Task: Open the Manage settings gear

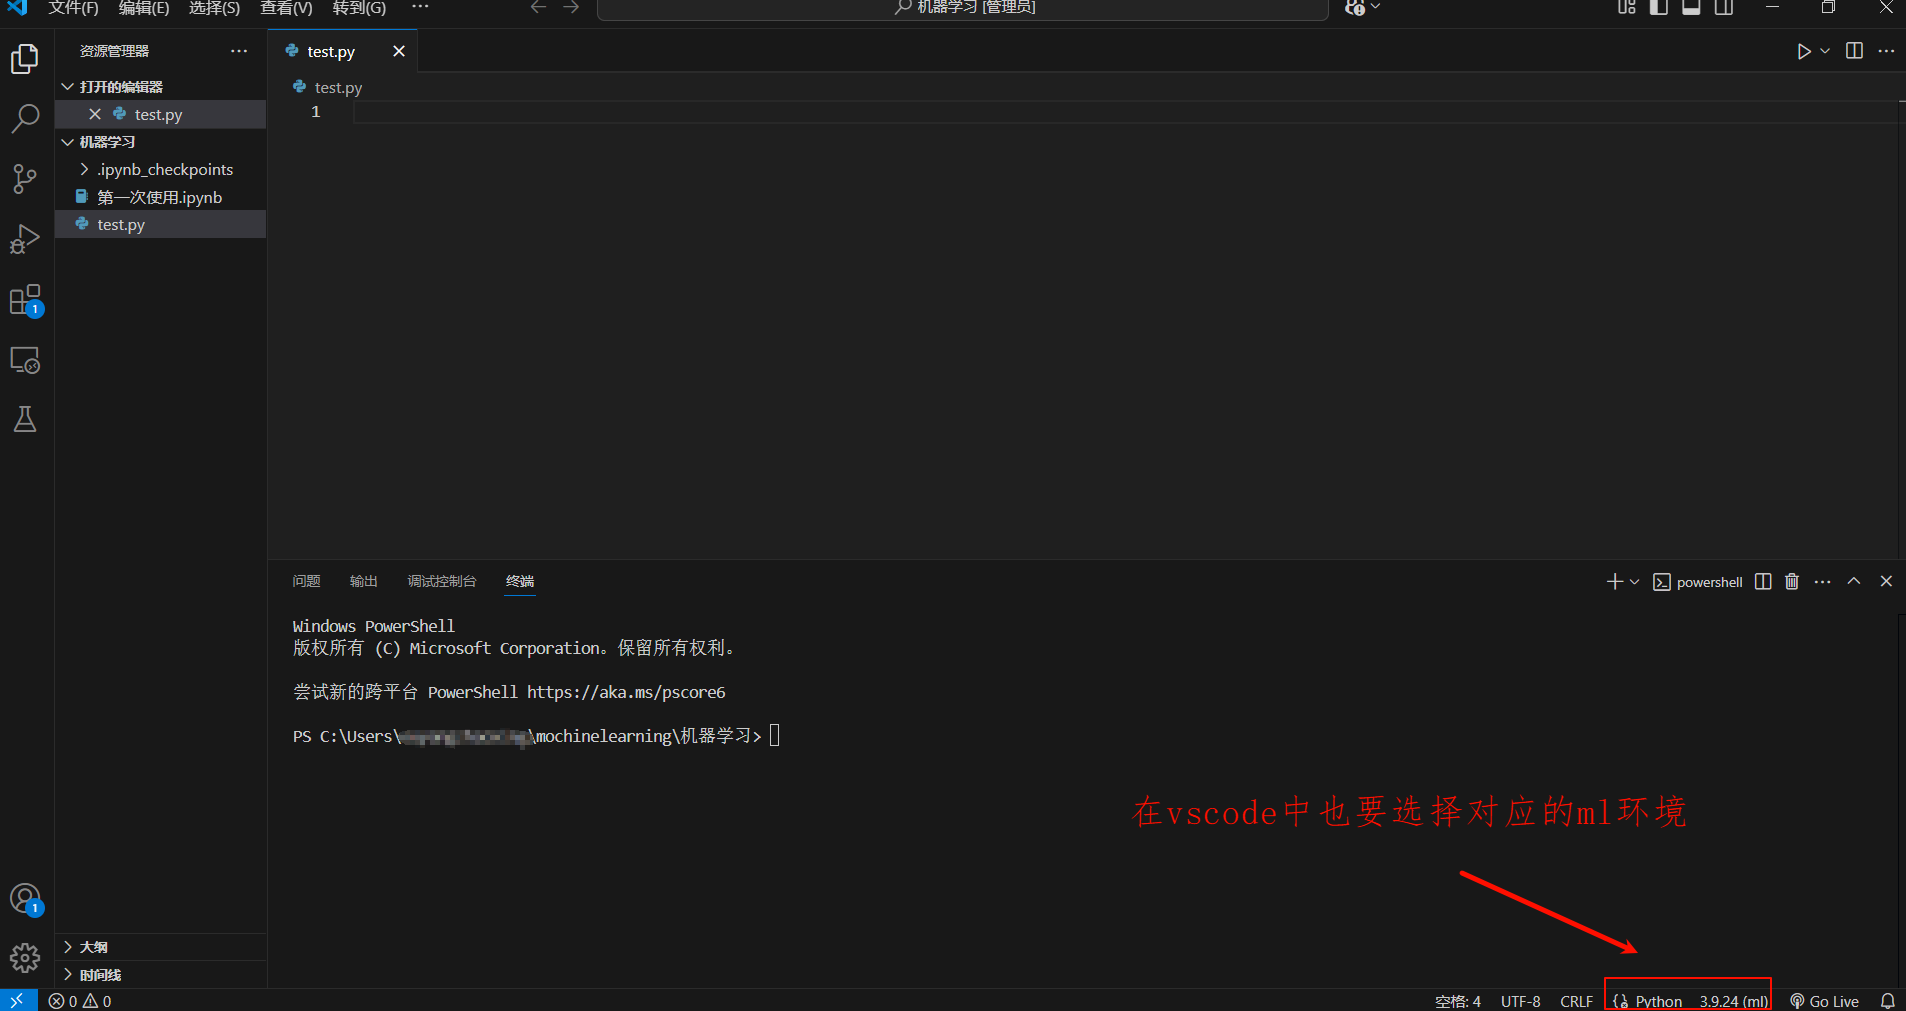Action: (x=25, y=958)
